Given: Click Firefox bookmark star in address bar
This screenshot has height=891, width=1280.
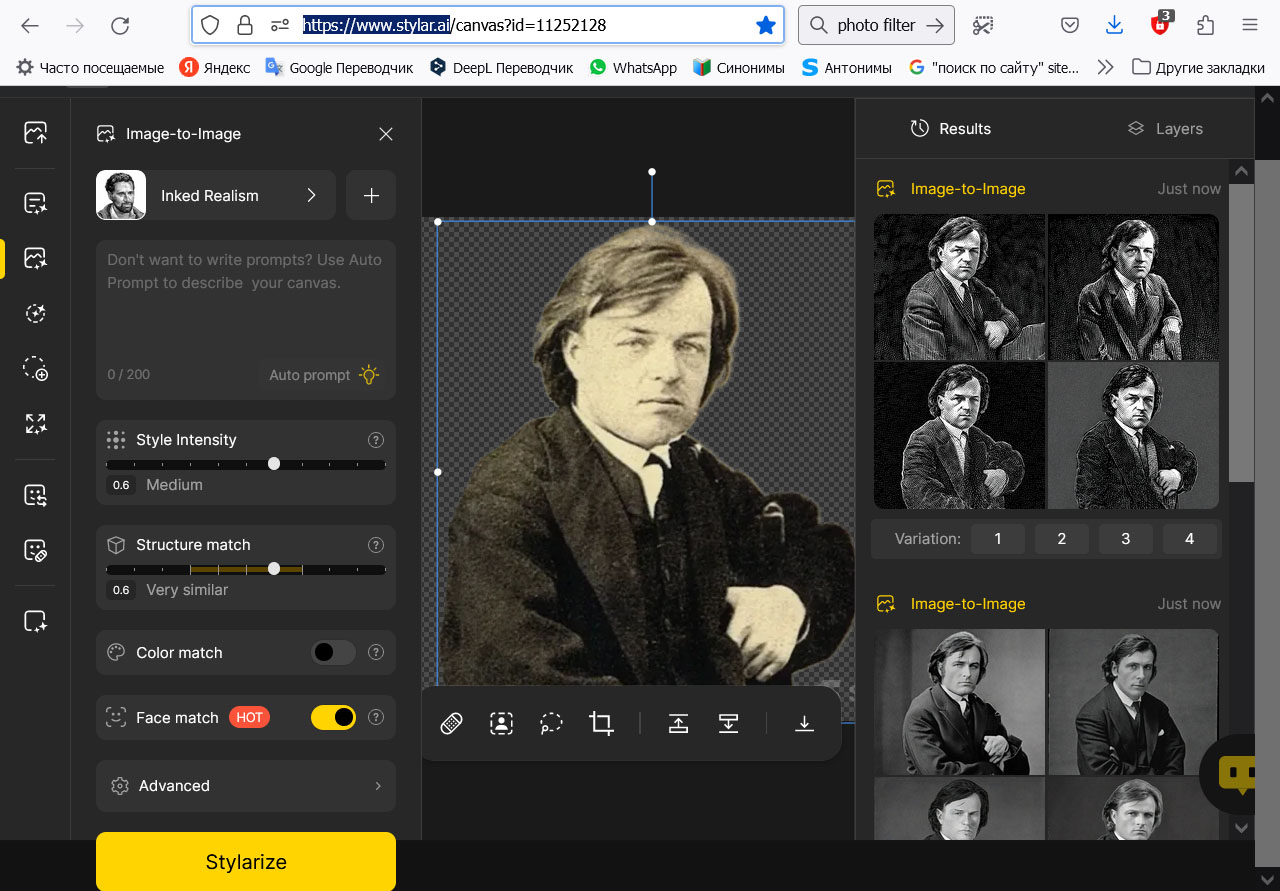Looking at the screenshot, I should [766, 25].
